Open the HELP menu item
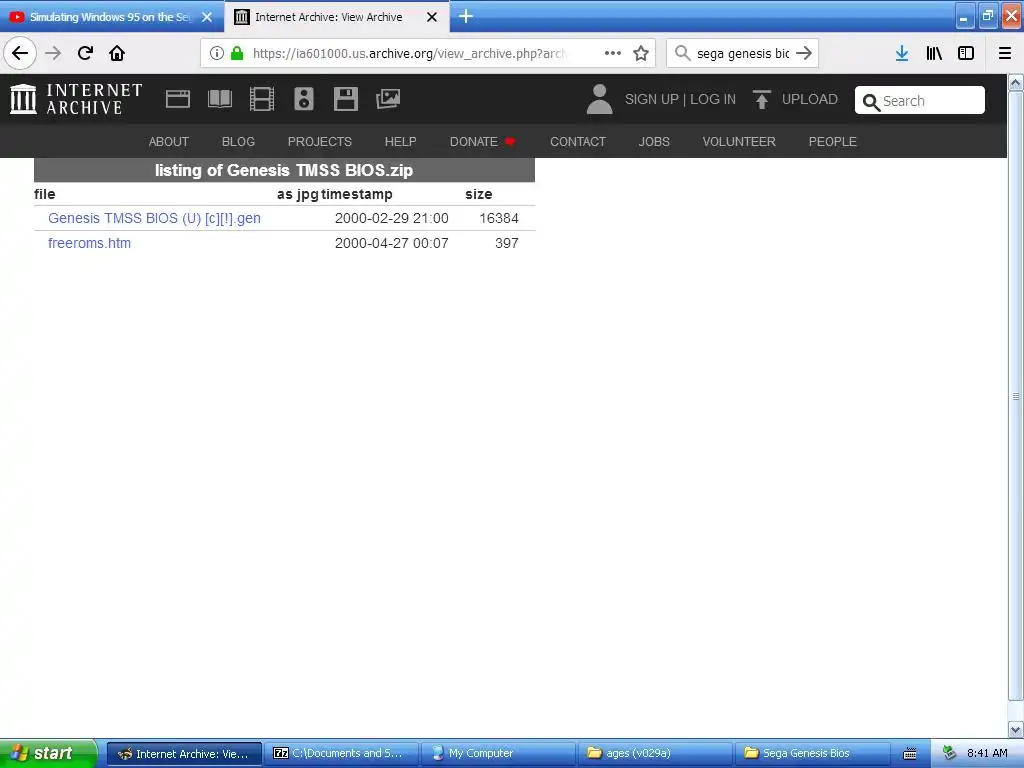The height and width of the screenshot is (768, 1024). tap(400, 142)
